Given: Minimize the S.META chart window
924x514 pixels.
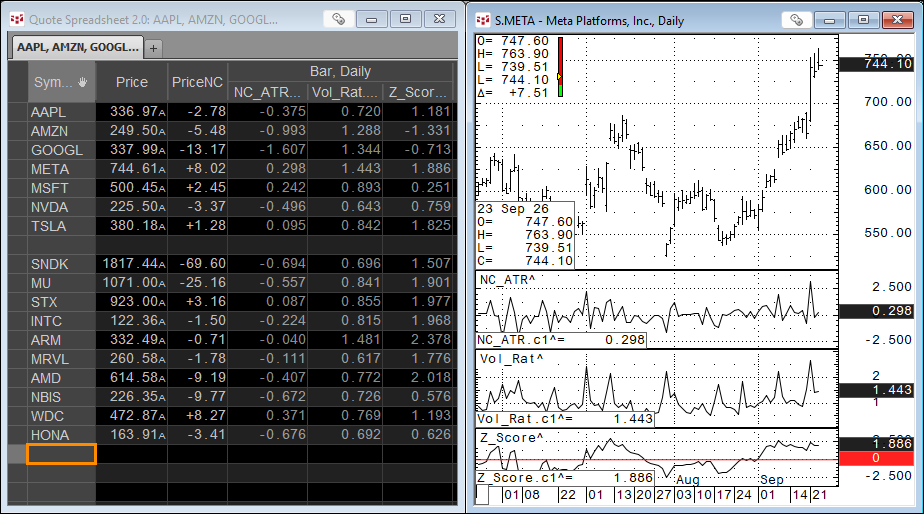Looking at the screenshot, I should coord(830,20).
